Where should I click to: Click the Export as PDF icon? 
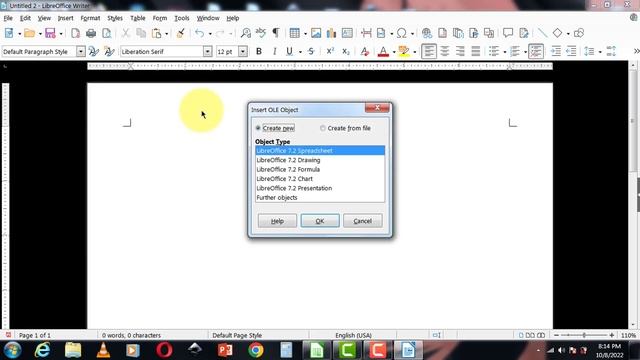click(76, 33)
